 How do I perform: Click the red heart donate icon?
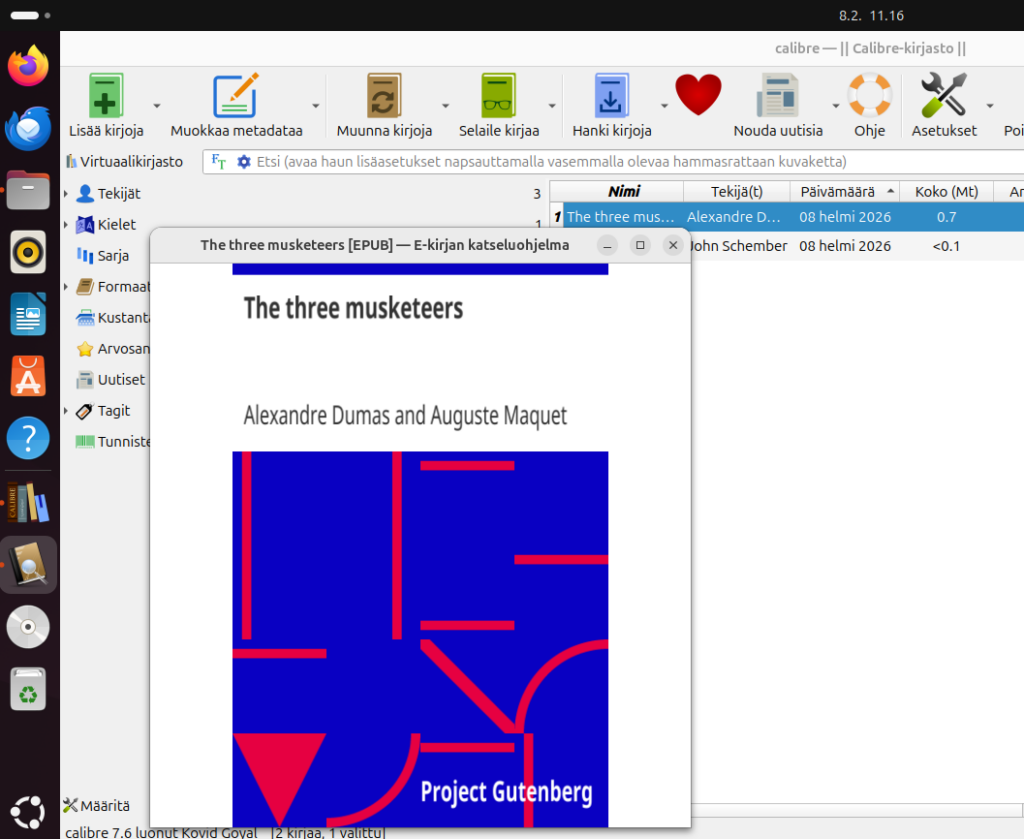698,96
